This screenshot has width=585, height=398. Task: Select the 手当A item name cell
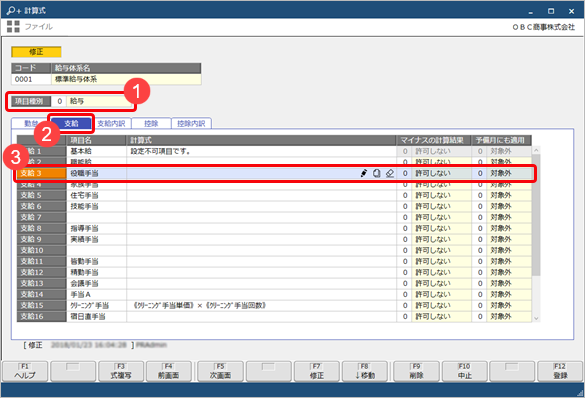tap(96, 294)
